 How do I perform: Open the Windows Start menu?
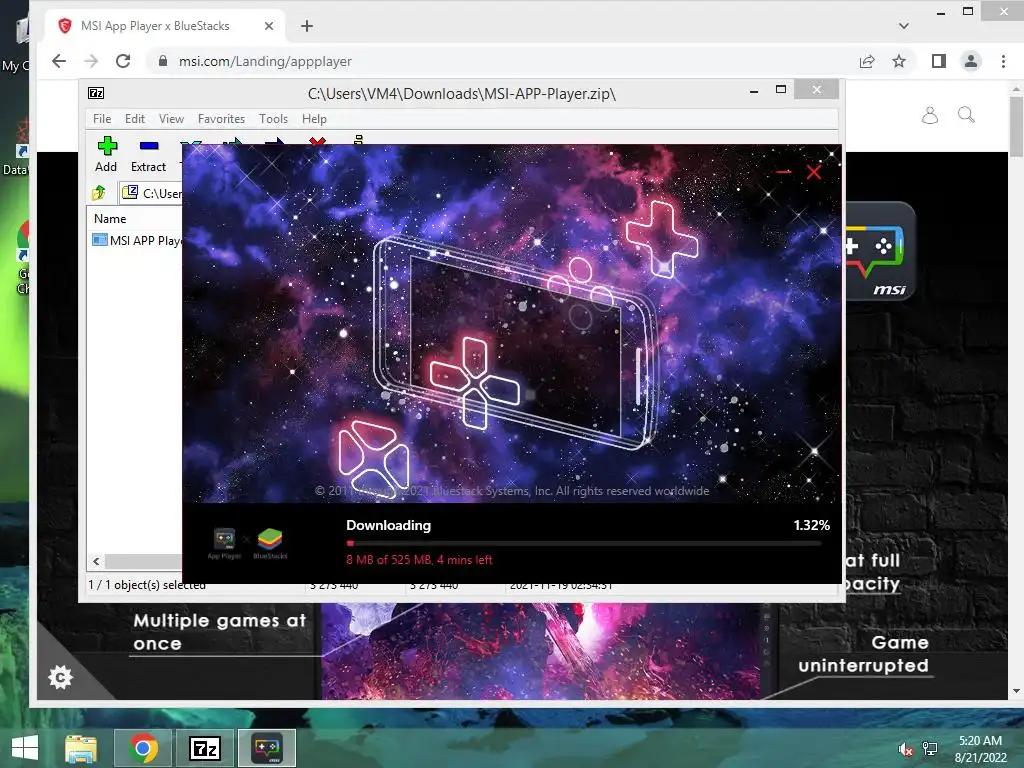point(25,748)
